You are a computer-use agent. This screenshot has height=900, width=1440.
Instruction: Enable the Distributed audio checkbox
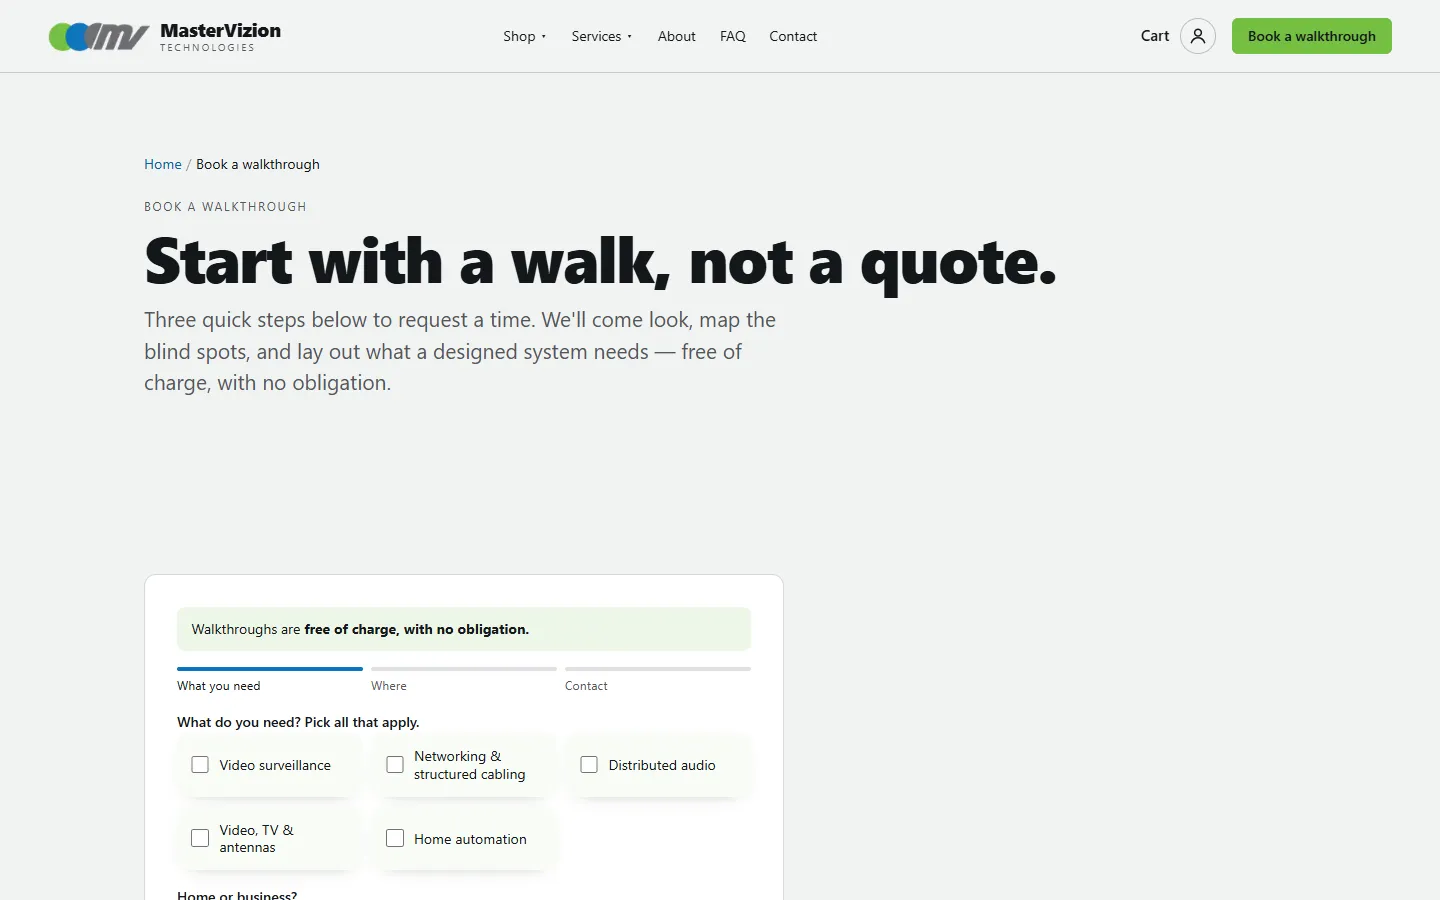click(589, 765)
